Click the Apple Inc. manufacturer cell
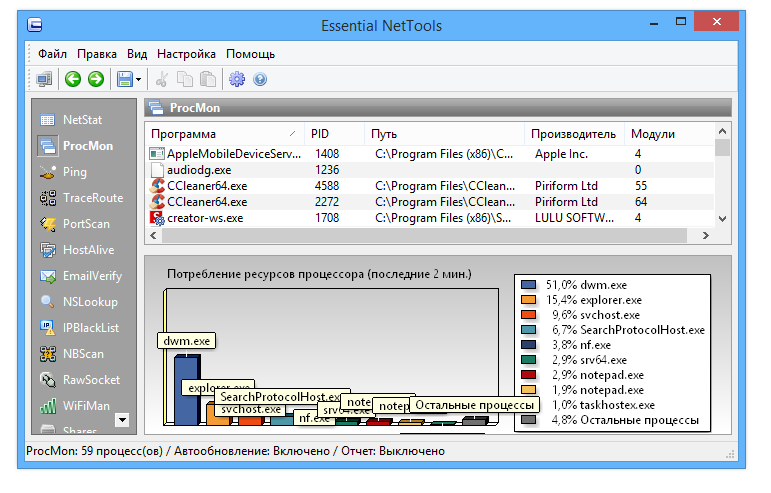 (x=561, y=154)
